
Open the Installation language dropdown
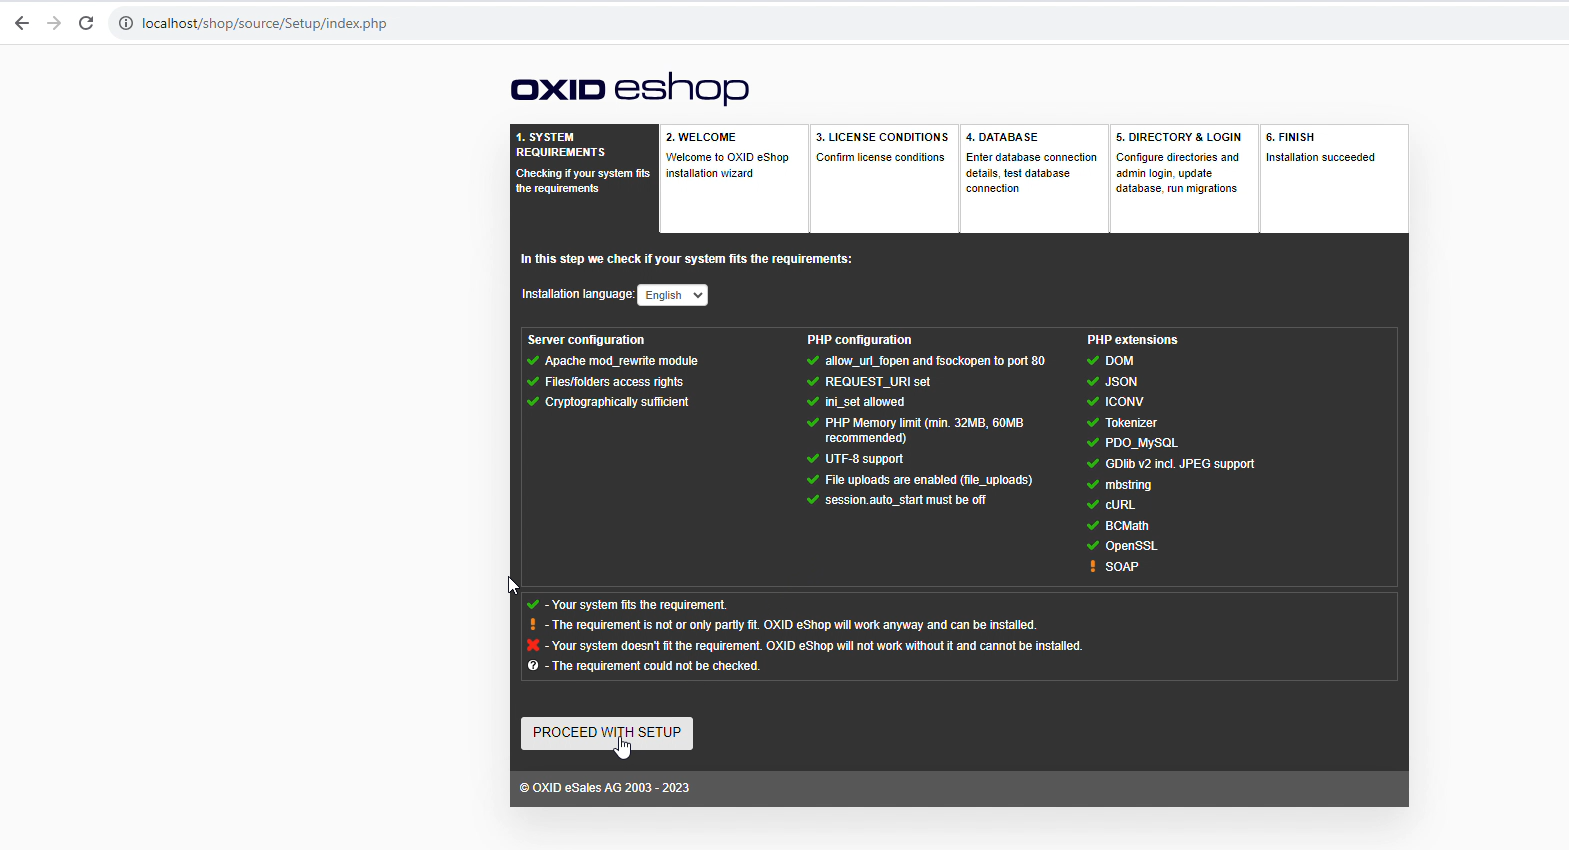pos(672,295)
